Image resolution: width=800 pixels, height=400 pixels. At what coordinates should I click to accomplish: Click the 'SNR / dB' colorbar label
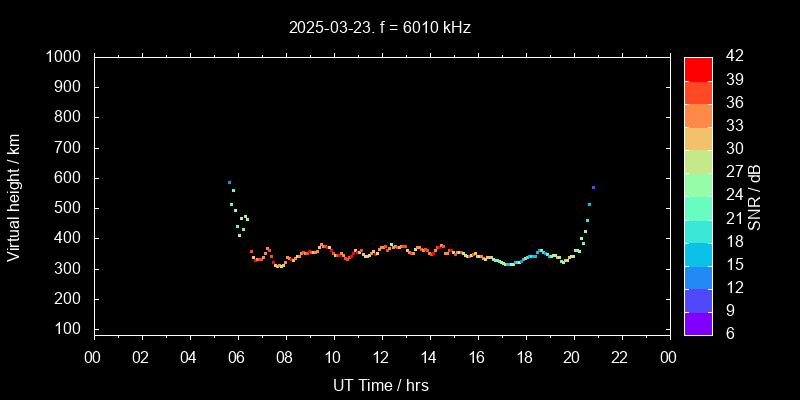coord(755,196)
